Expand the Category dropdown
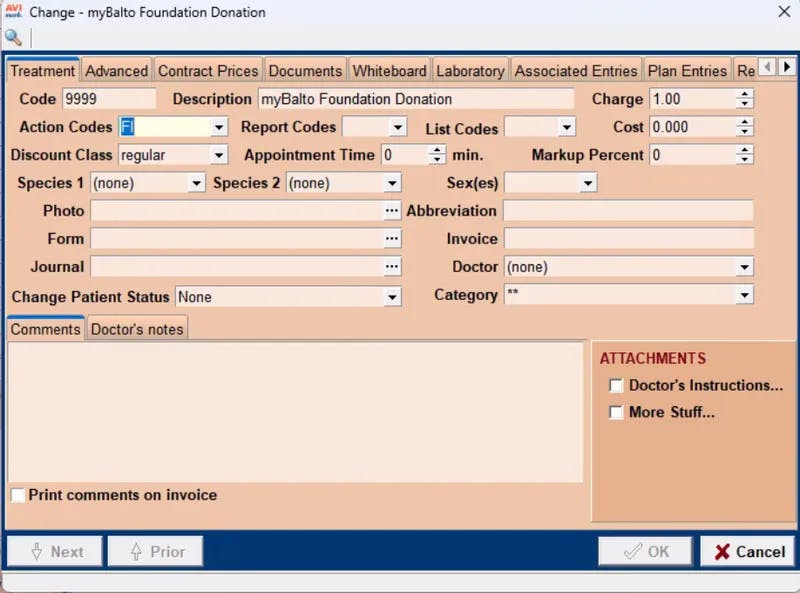 745,294
